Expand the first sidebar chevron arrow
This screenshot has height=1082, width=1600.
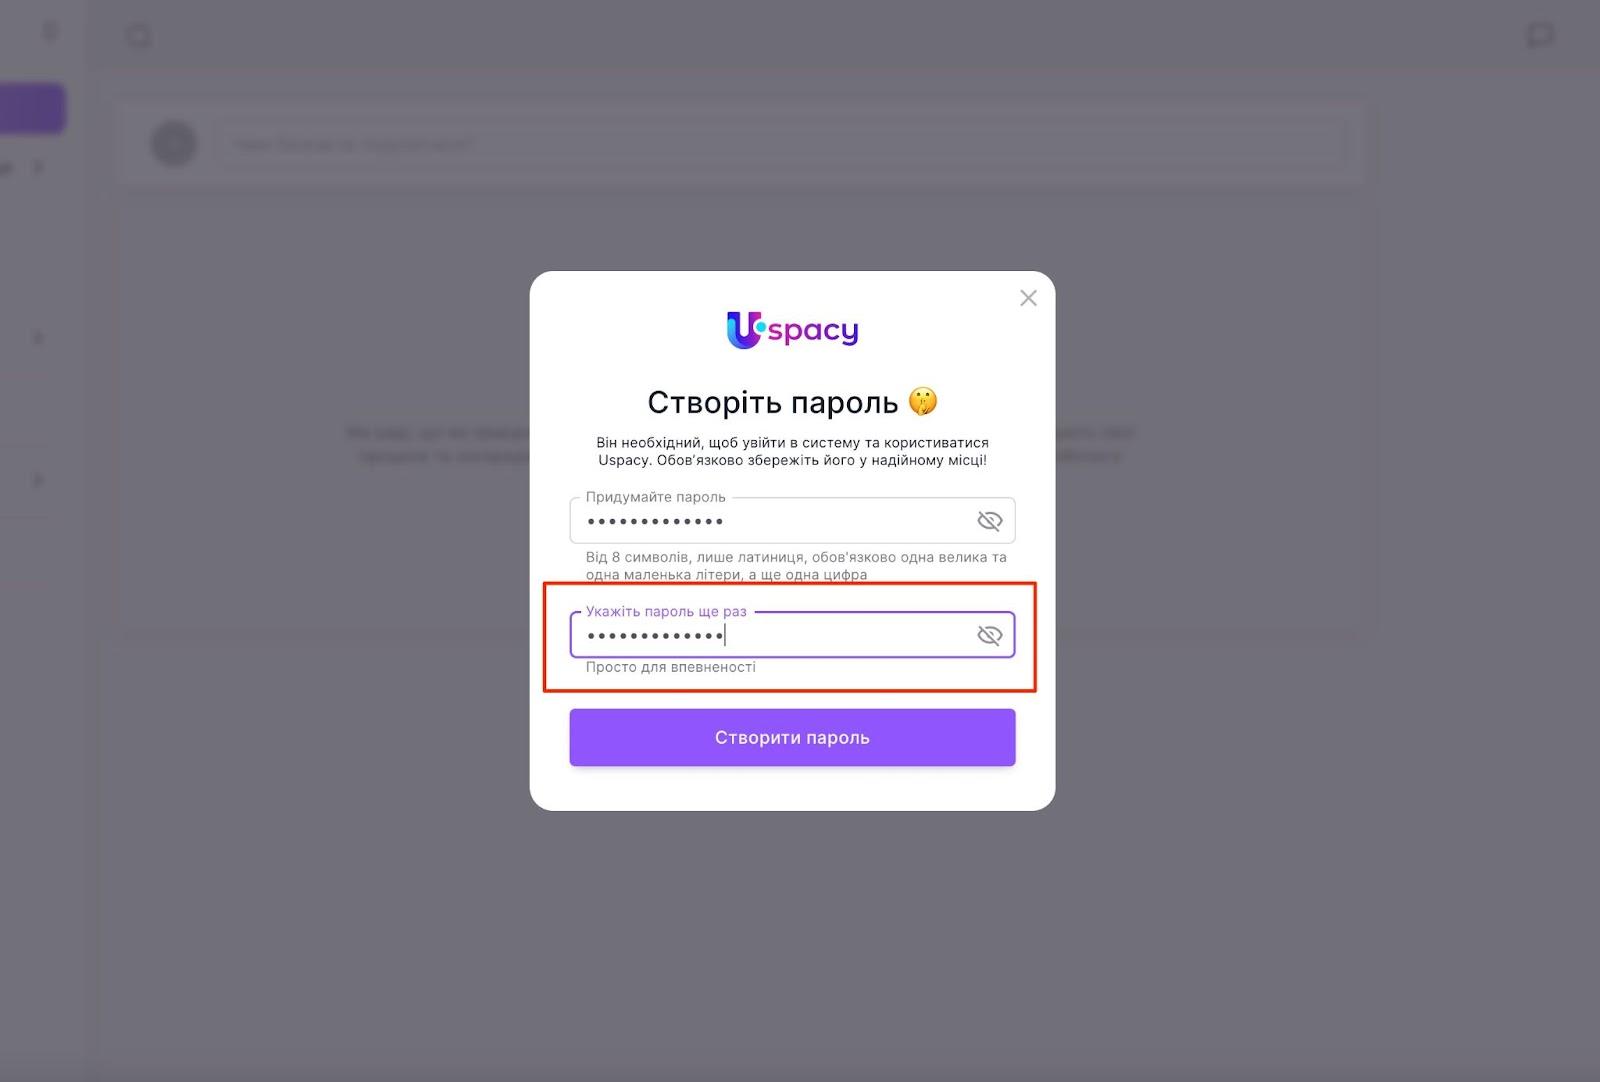pos(38,167)
